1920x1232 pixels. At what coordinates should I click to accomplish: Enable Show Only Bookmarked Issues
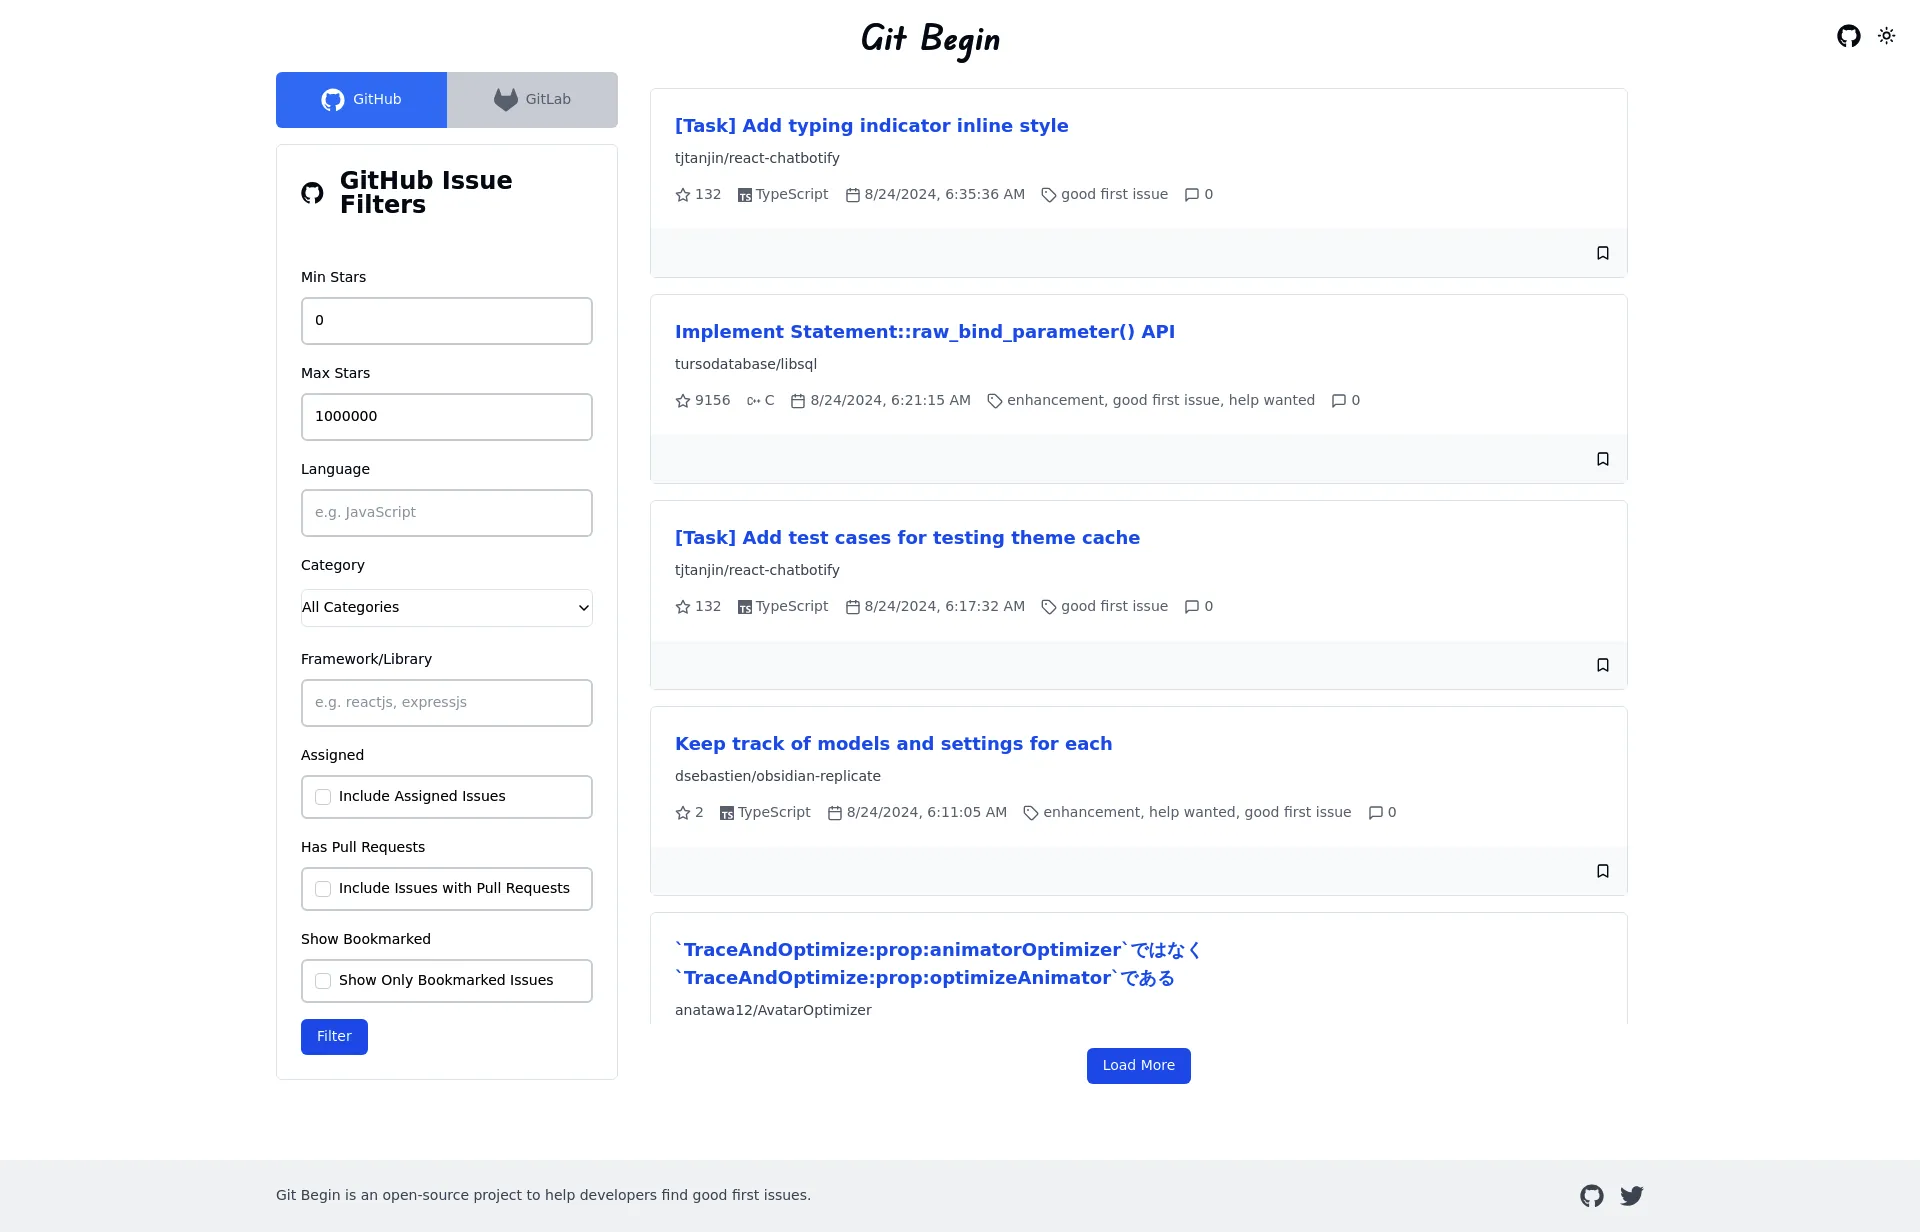pos(323,980)
